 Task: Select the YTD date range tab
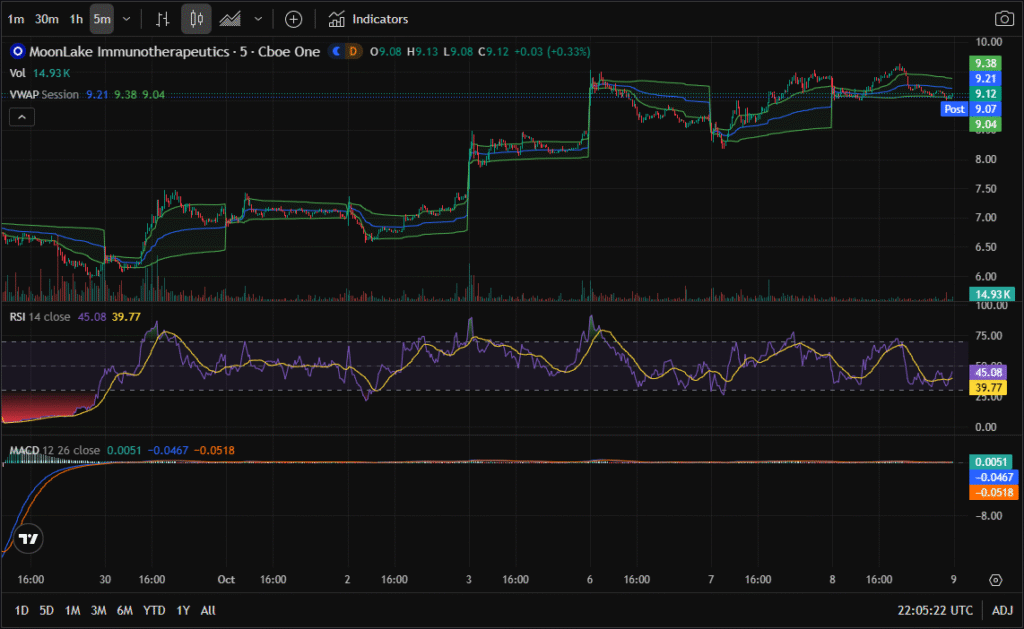154,610
